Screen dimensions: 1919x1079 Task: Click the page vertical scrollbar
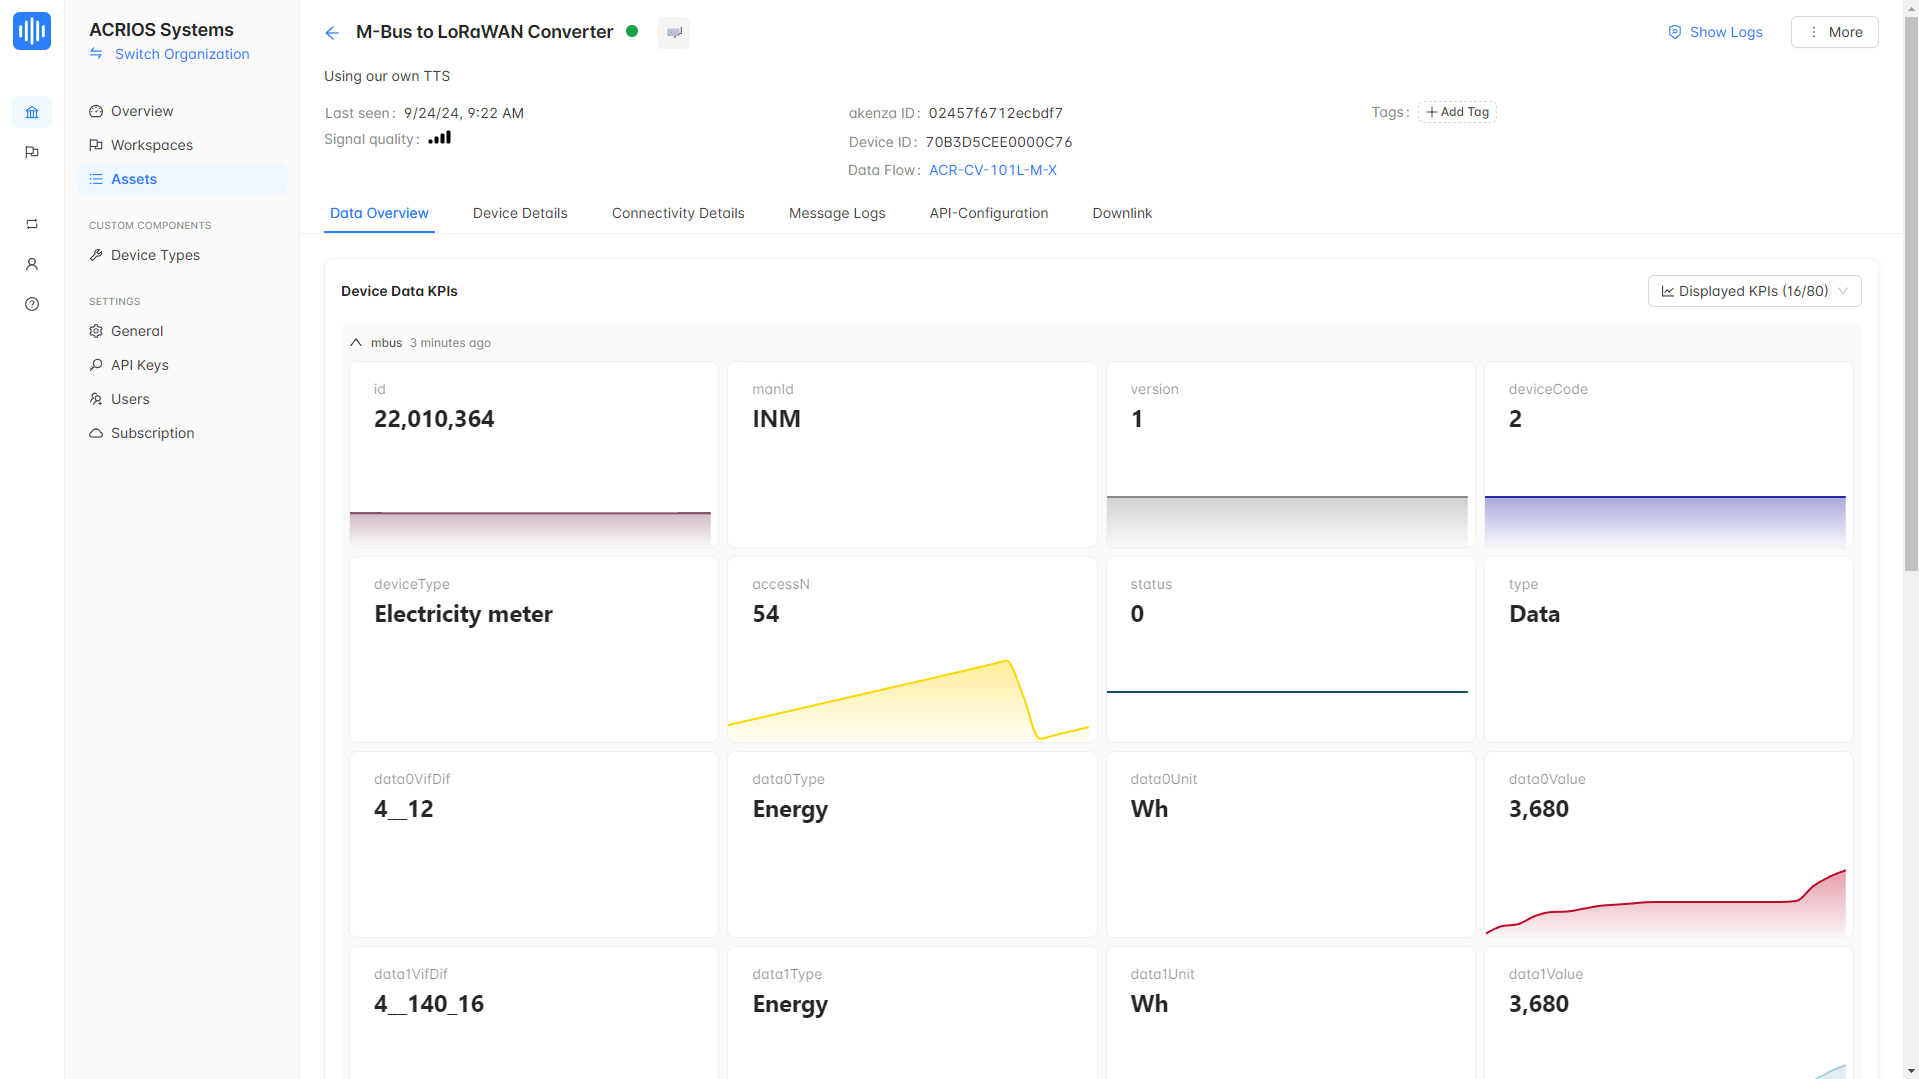click(x=1911, y=300)
